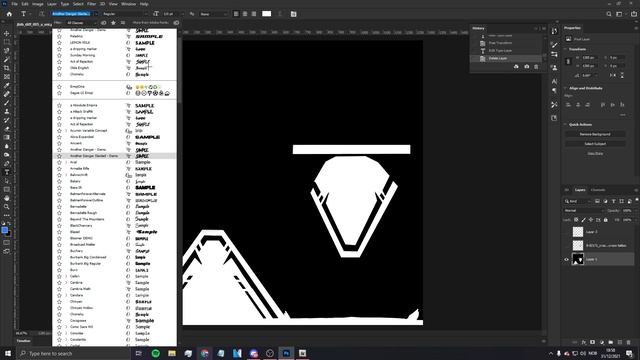
Task: Open Photoshop search magnifier at top right
Action: 609,14
